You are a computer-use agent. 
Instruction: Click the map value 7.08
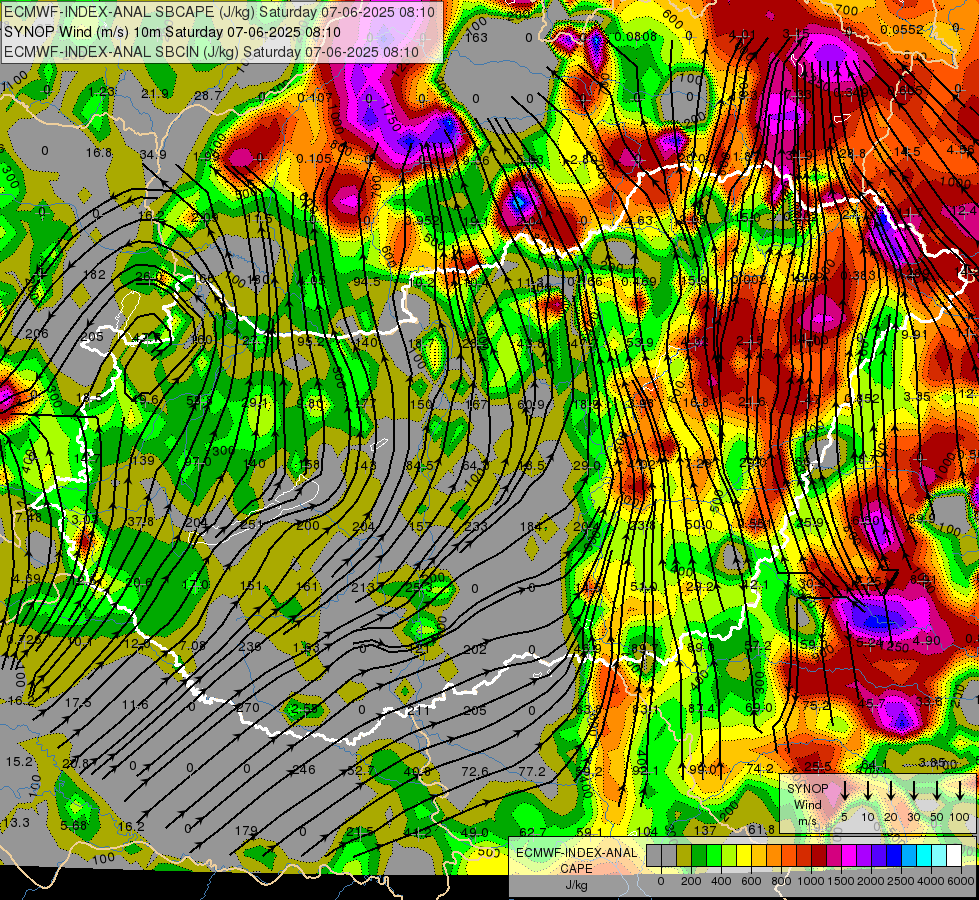coord(192,645)
